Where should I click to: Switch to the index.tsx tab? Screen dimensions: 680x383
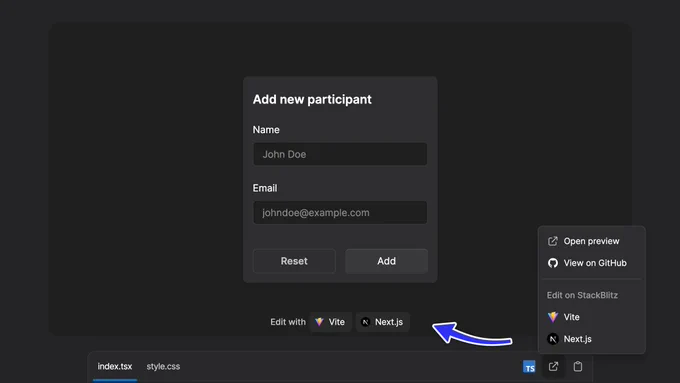(114, 367)
